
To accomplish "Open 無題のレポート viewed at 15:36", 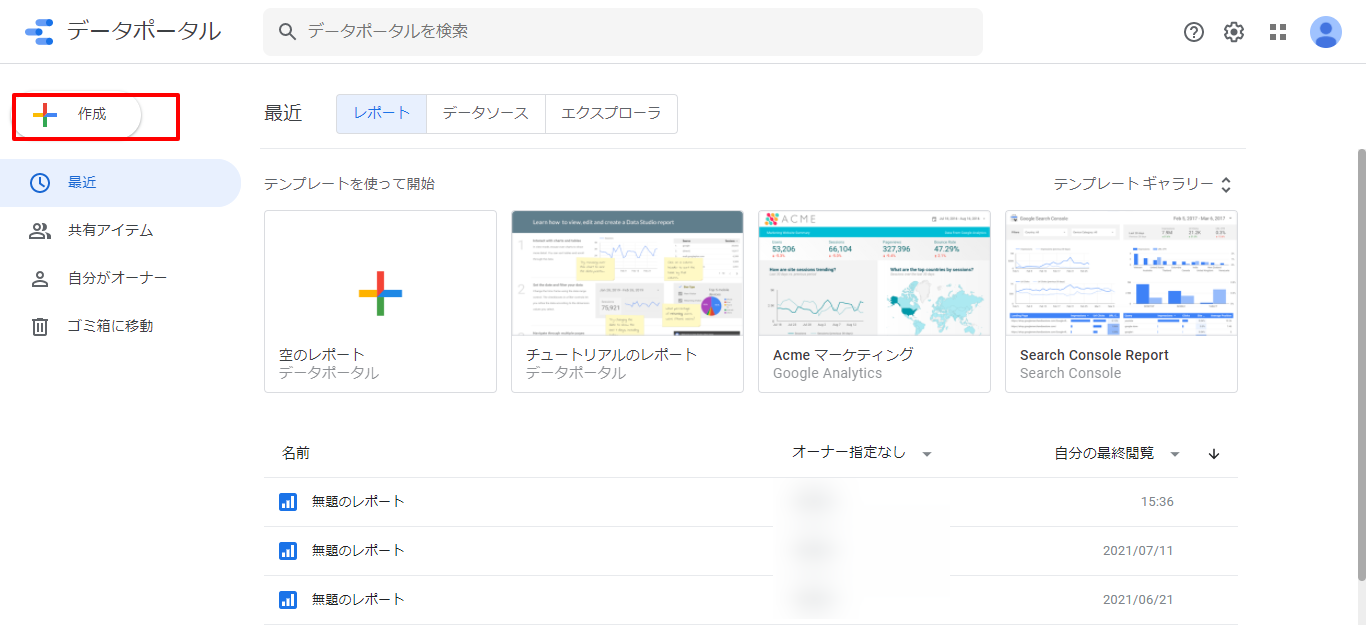I will pos(751,502).
